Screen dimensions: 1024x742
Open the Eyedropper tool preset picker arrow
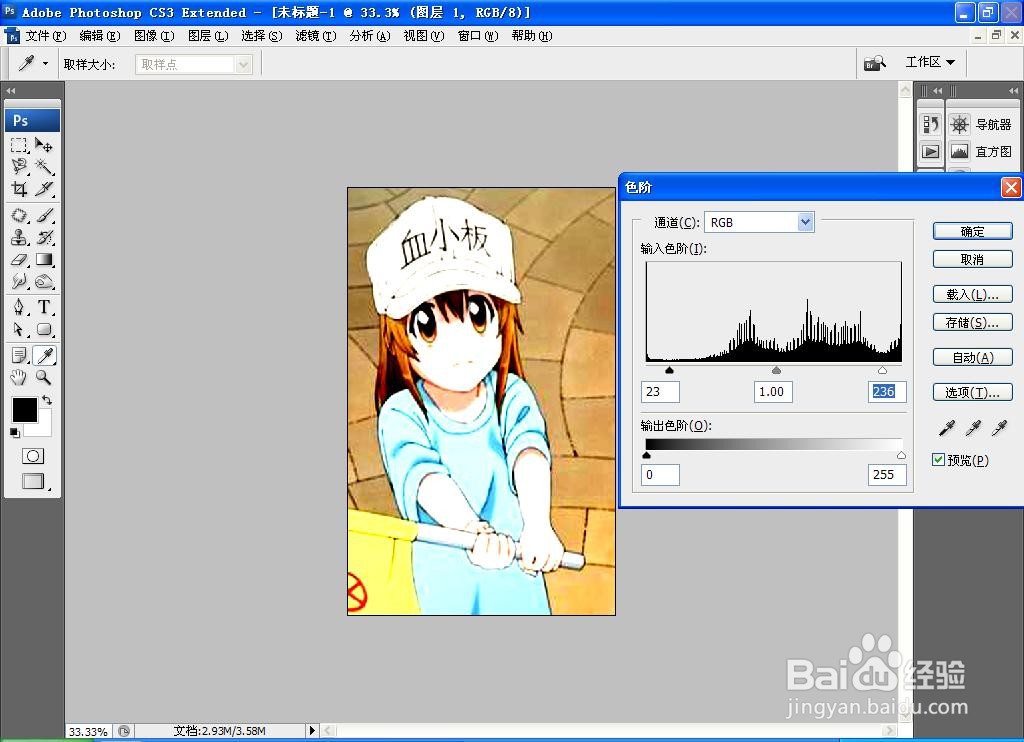tap(45, 63)
